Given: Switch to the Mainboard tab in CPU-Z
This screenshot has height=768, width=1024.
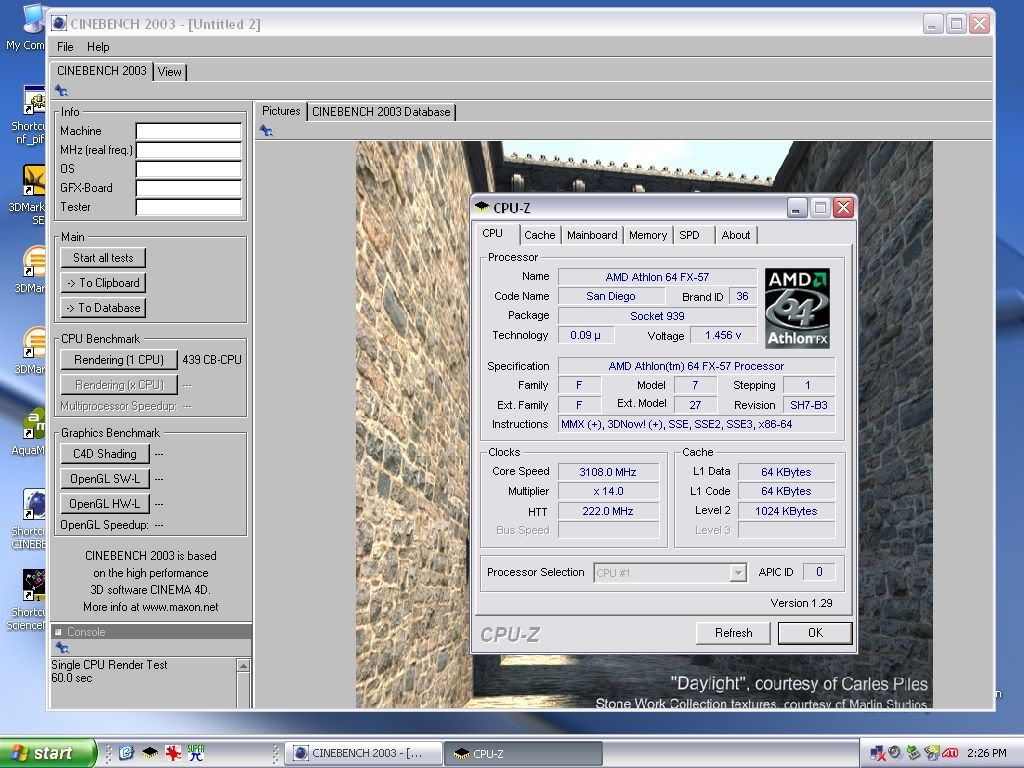Looking at the screenshot, I should pyautogui.click(x=591, y=235).
